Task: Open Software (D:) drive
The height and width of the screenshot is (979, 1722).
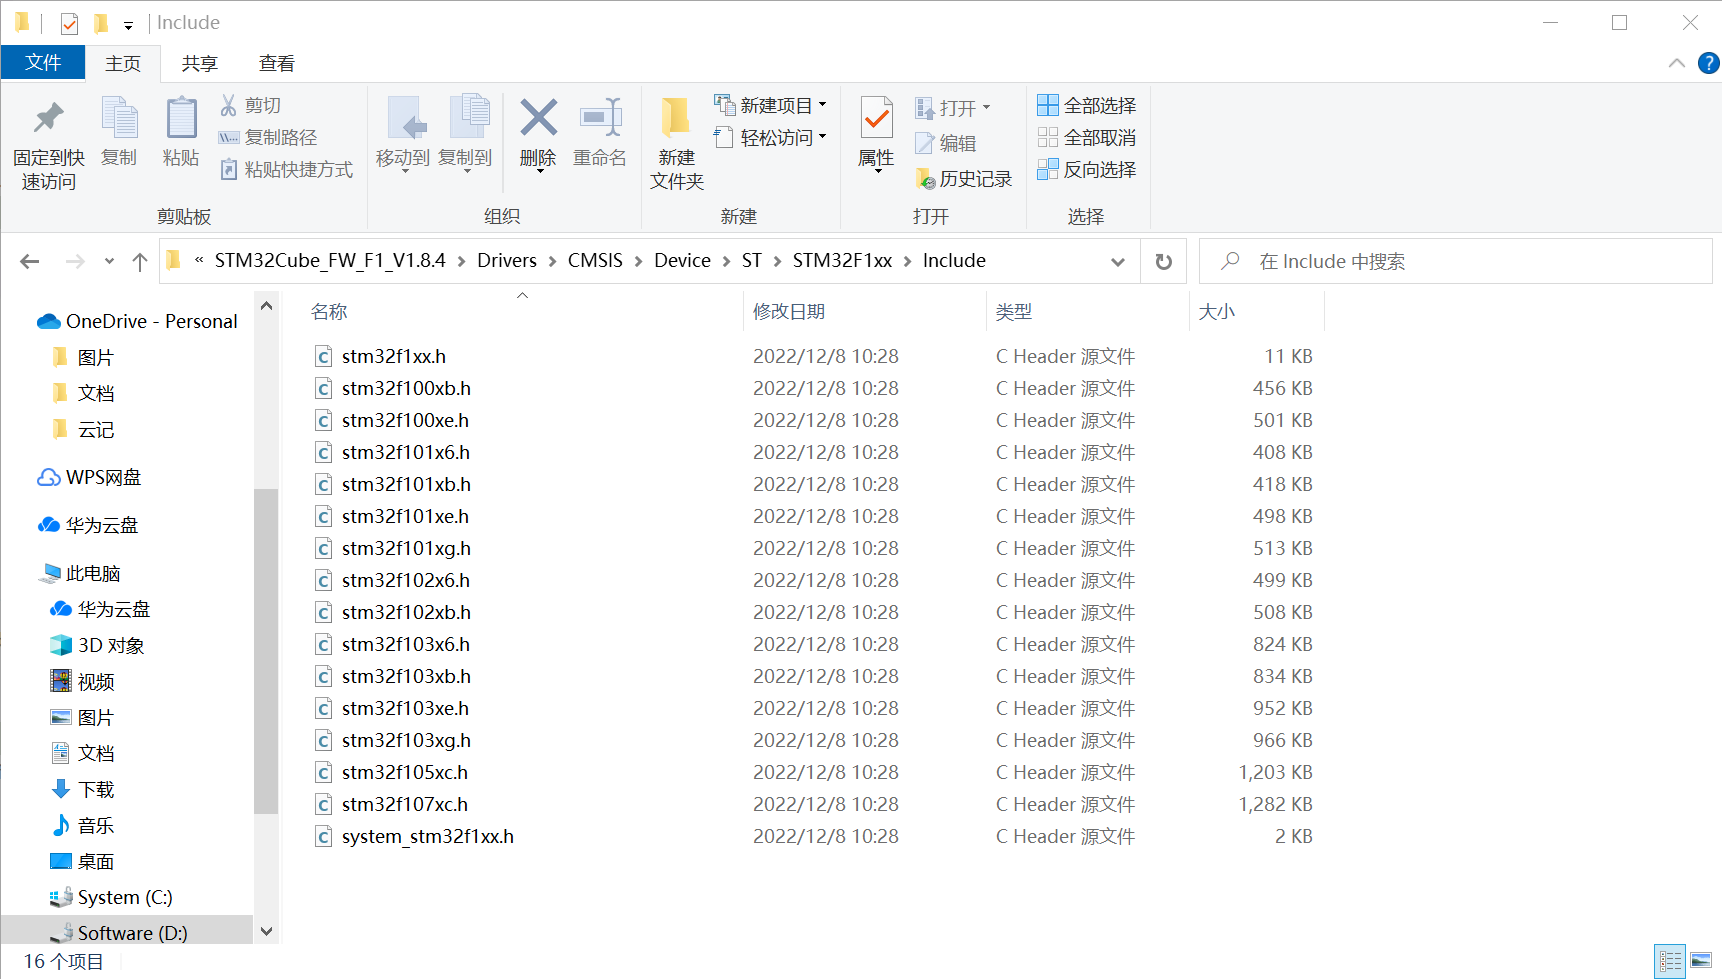Action: coord(119,933)
